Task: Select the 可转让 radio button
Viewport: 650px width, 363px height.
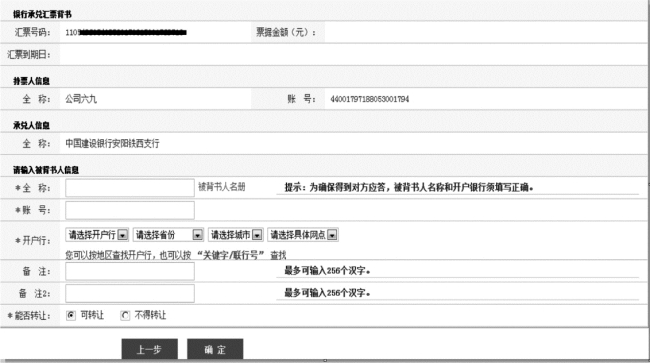Action: 71,315
